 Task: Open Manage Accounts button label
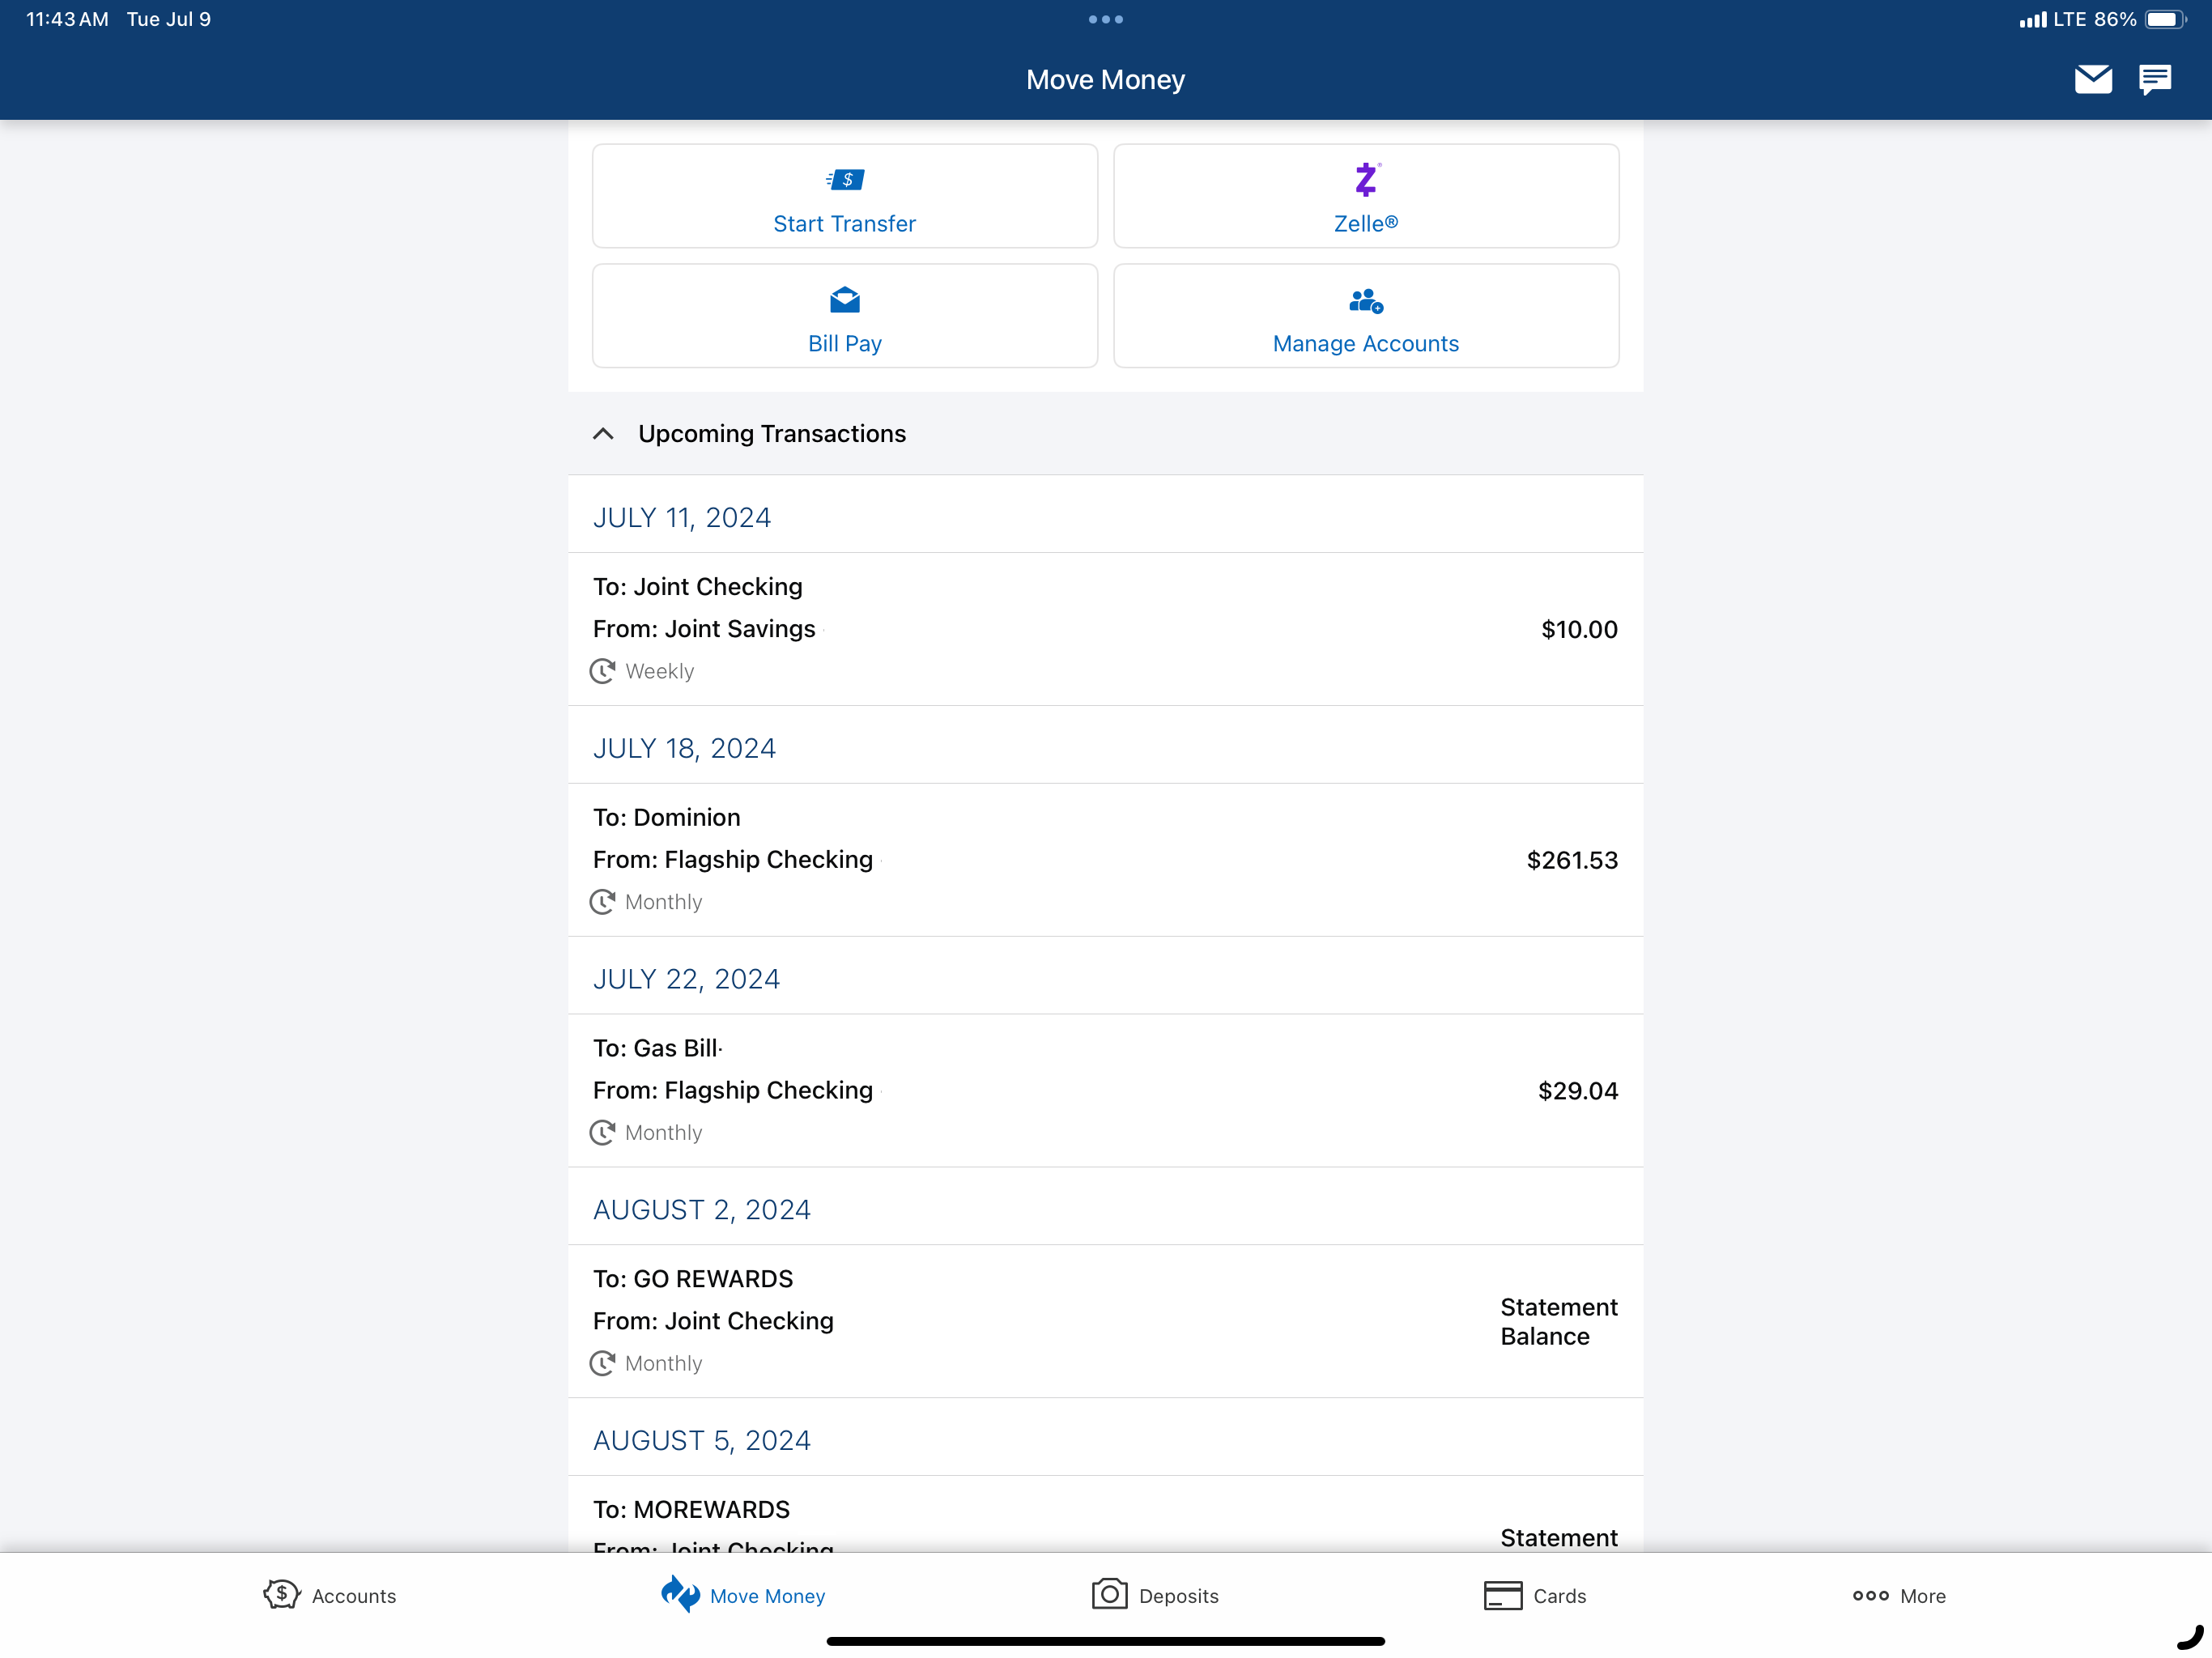[1366, 344]
